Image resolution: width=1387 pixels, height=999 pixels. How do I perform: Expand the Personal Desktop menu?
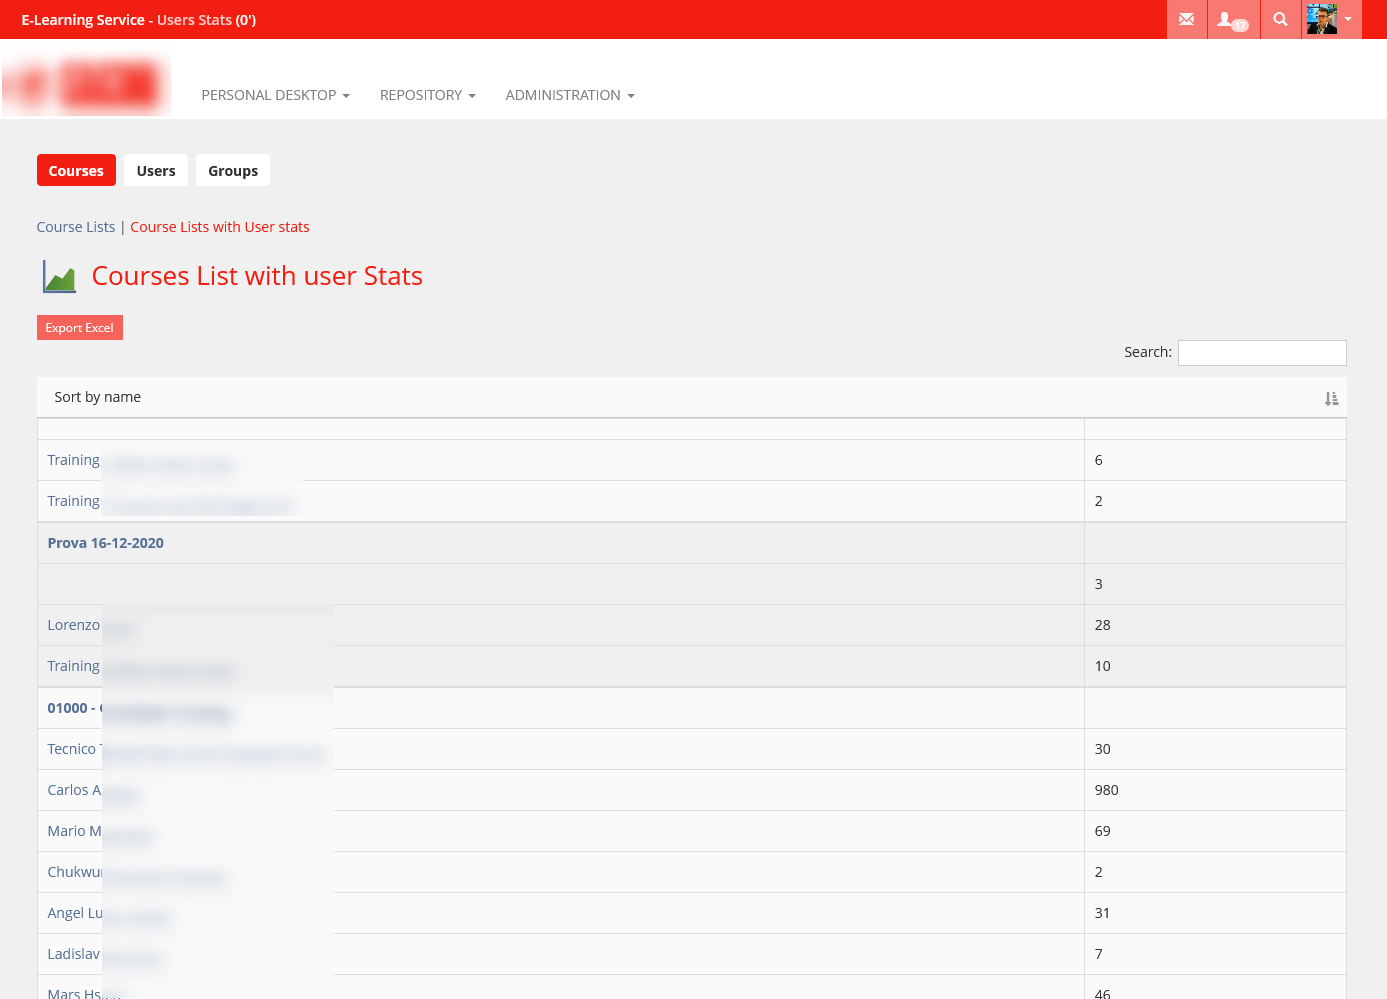[x=275, y=95]
